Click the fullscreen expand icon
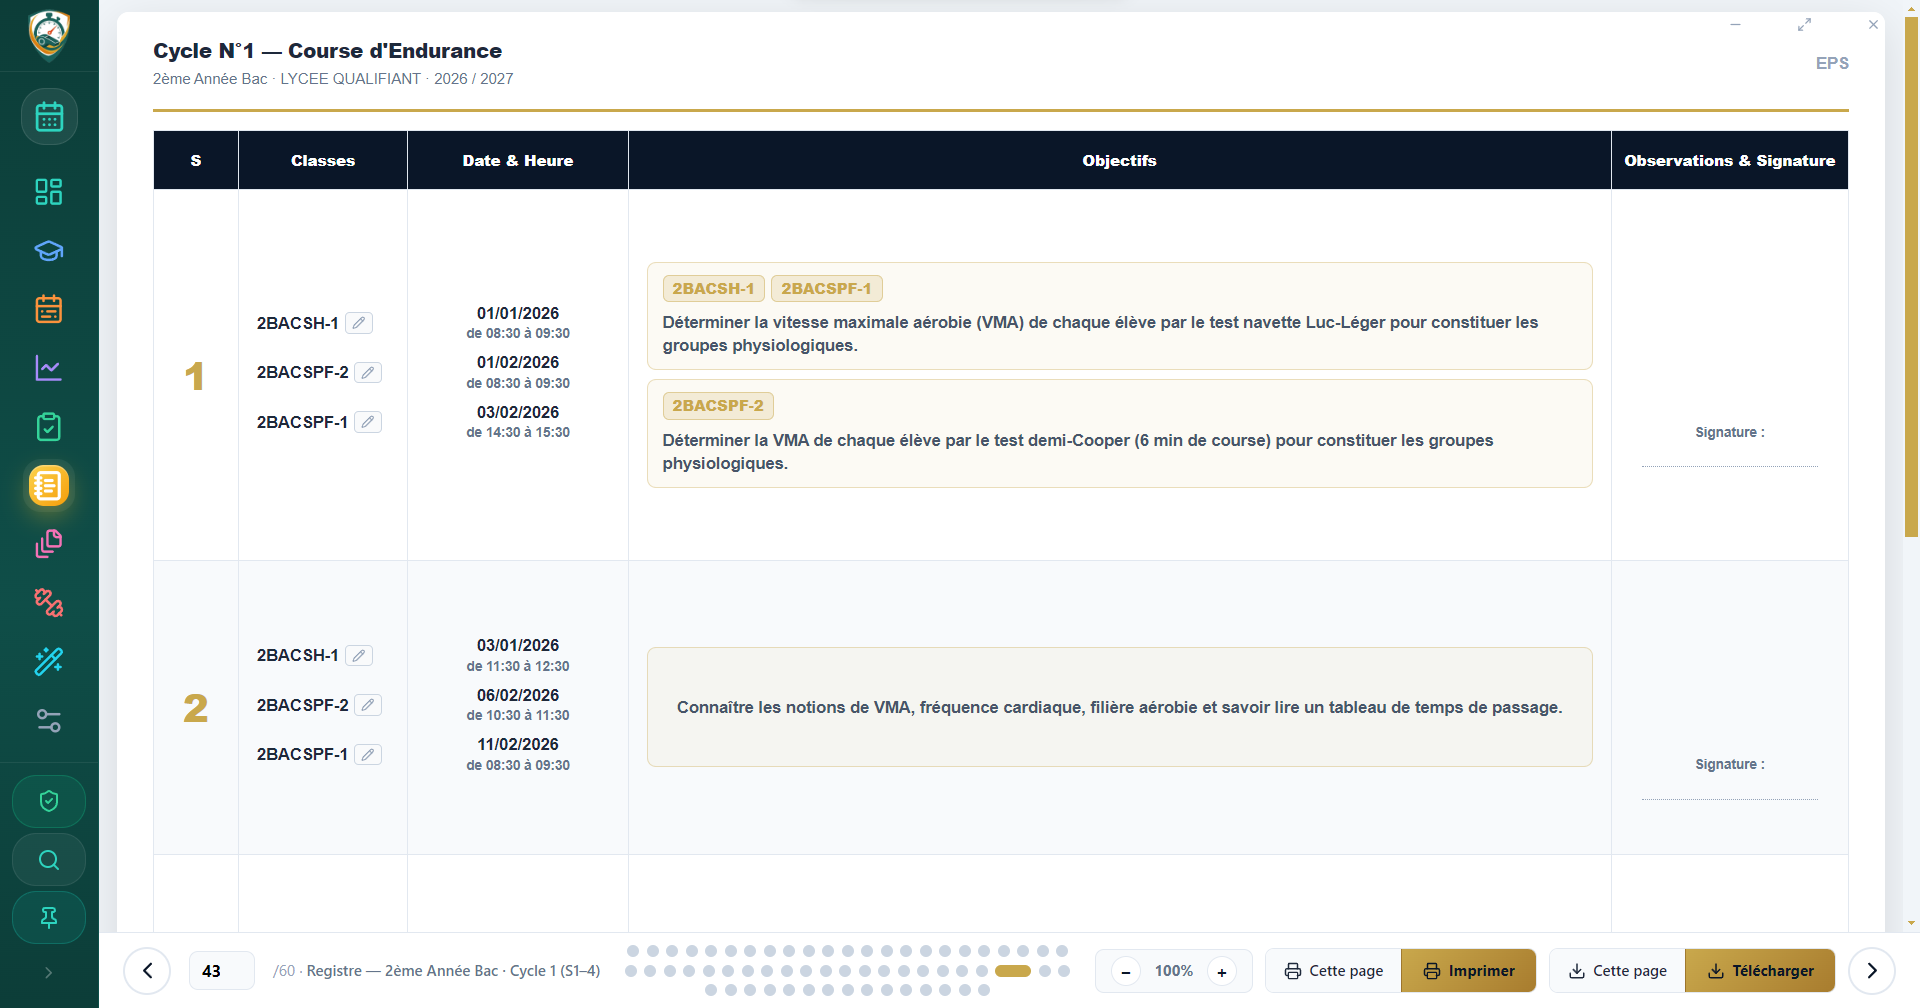 1804,25
